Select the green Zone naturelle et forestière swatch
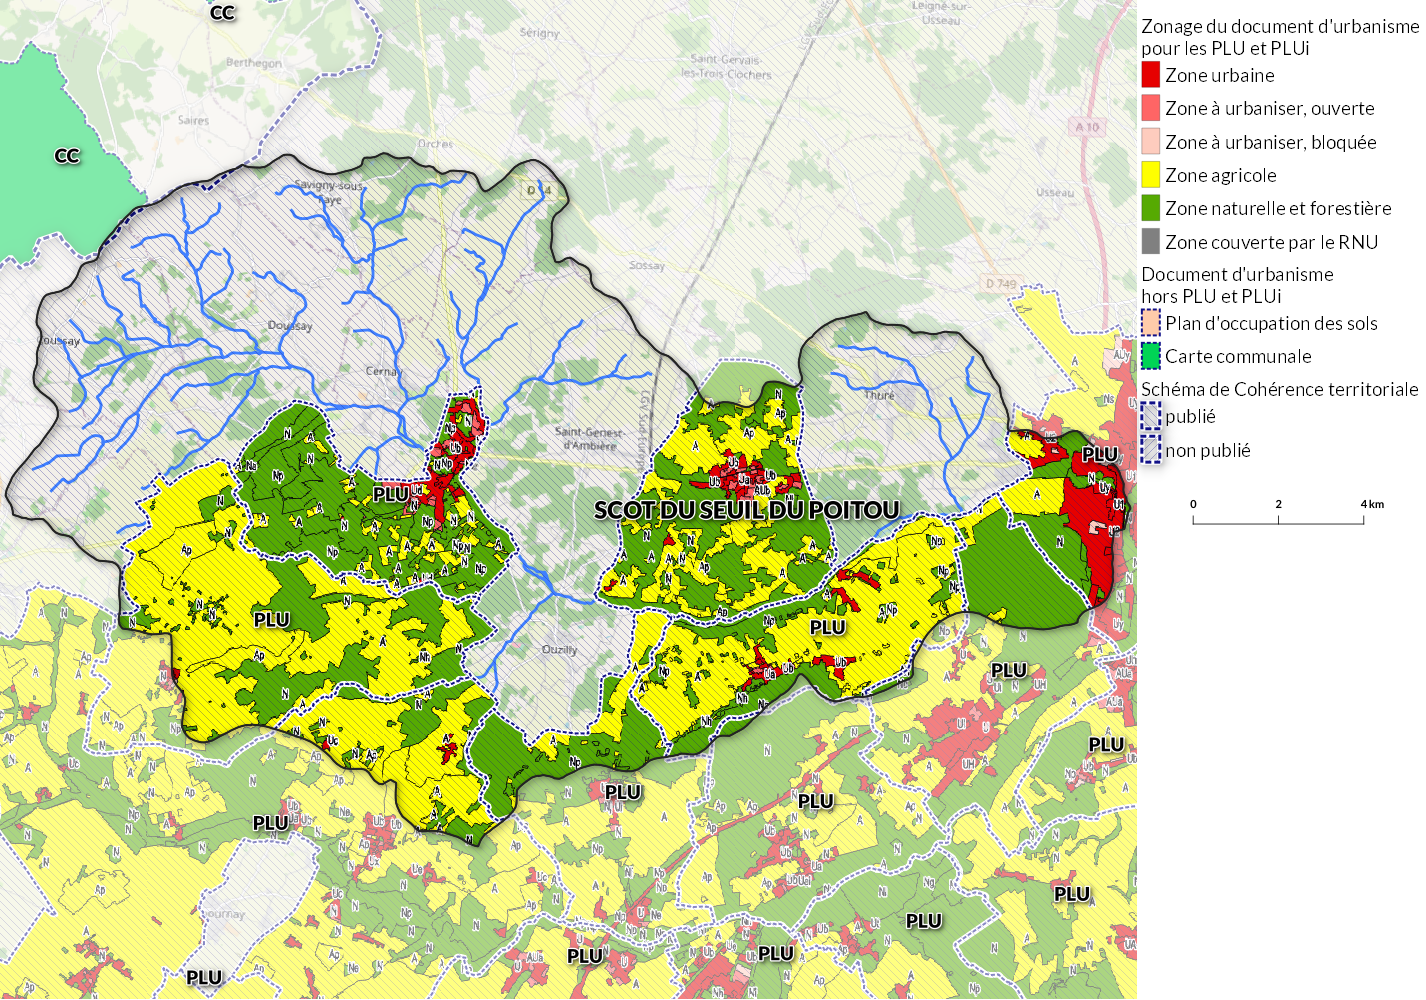This screenshot has height=1000, width=1426. [1151, 208]
